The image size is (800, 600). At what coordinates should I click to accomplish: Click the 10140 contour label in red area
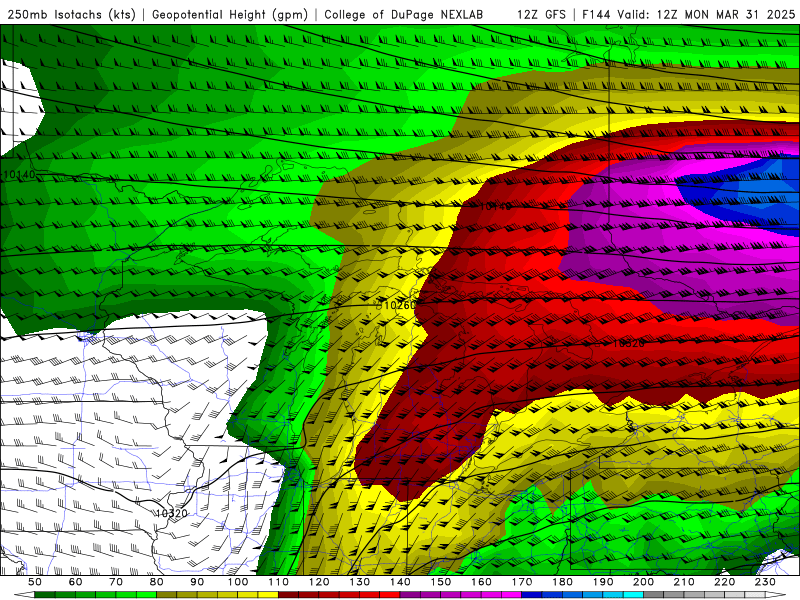[x=495, y=207]
